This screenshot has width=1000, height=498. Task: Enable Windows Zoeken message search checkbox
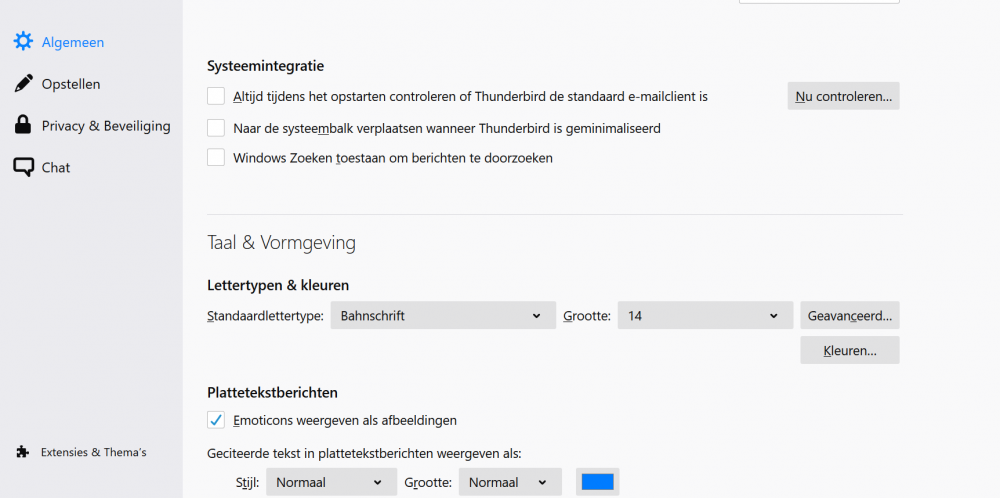tap(216, 157)
